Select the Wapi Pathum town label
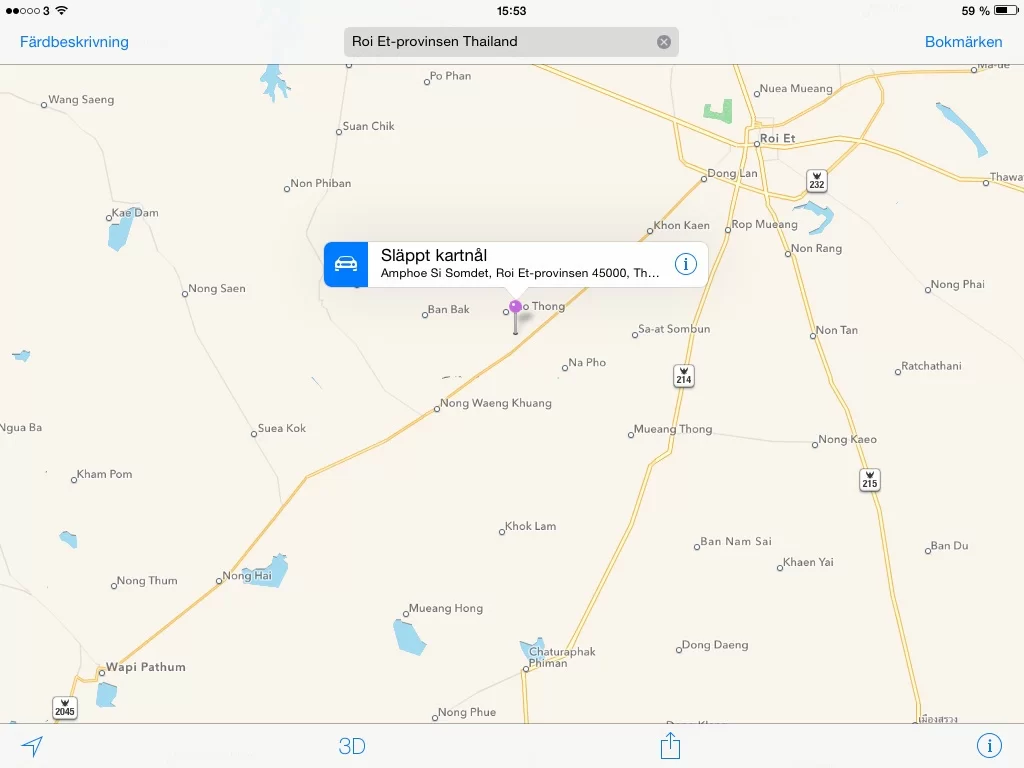This screenshot has height=768, width=1024. pos(146,667)
